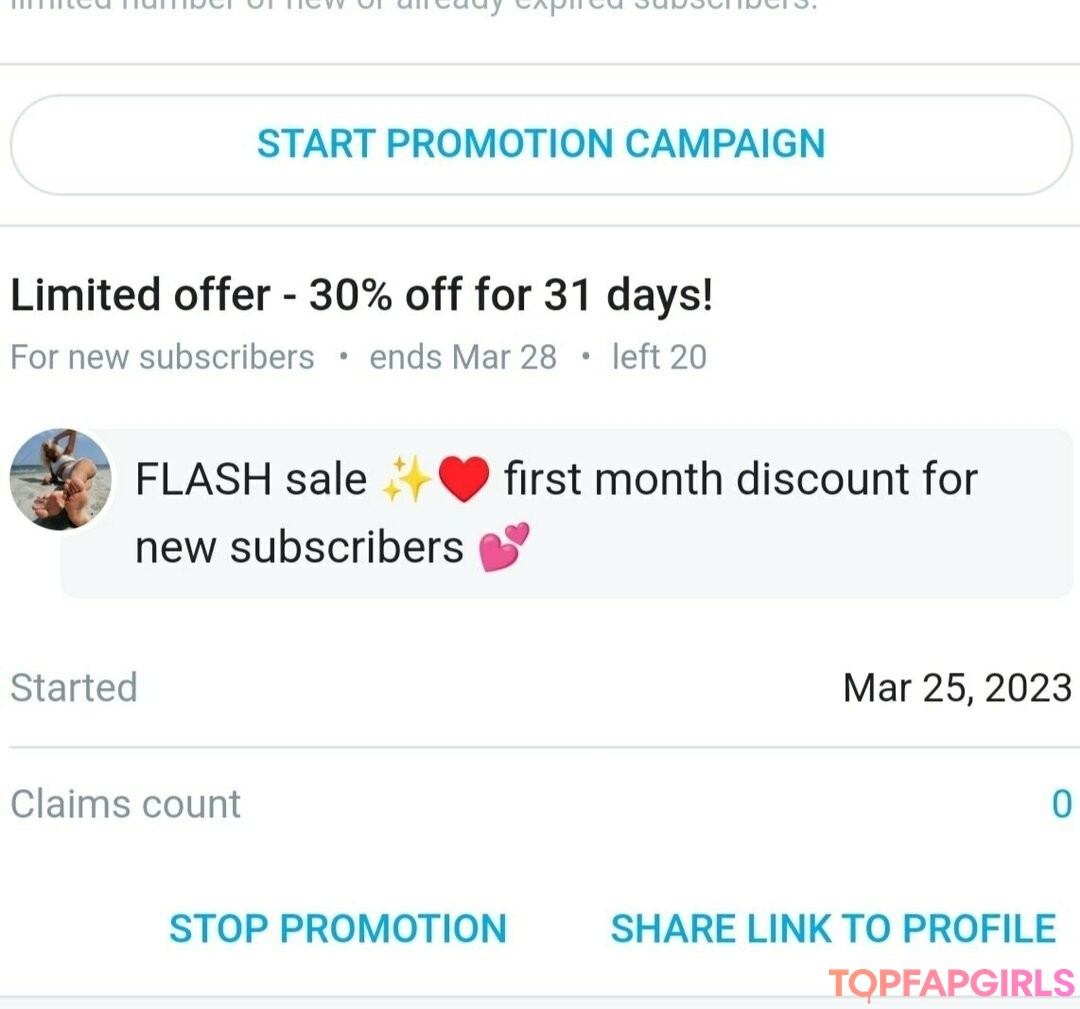The height and width of the screenshot is (1009, 1080).
Task: Click the 'ends Mar 28' text
Action: (463, 357)
